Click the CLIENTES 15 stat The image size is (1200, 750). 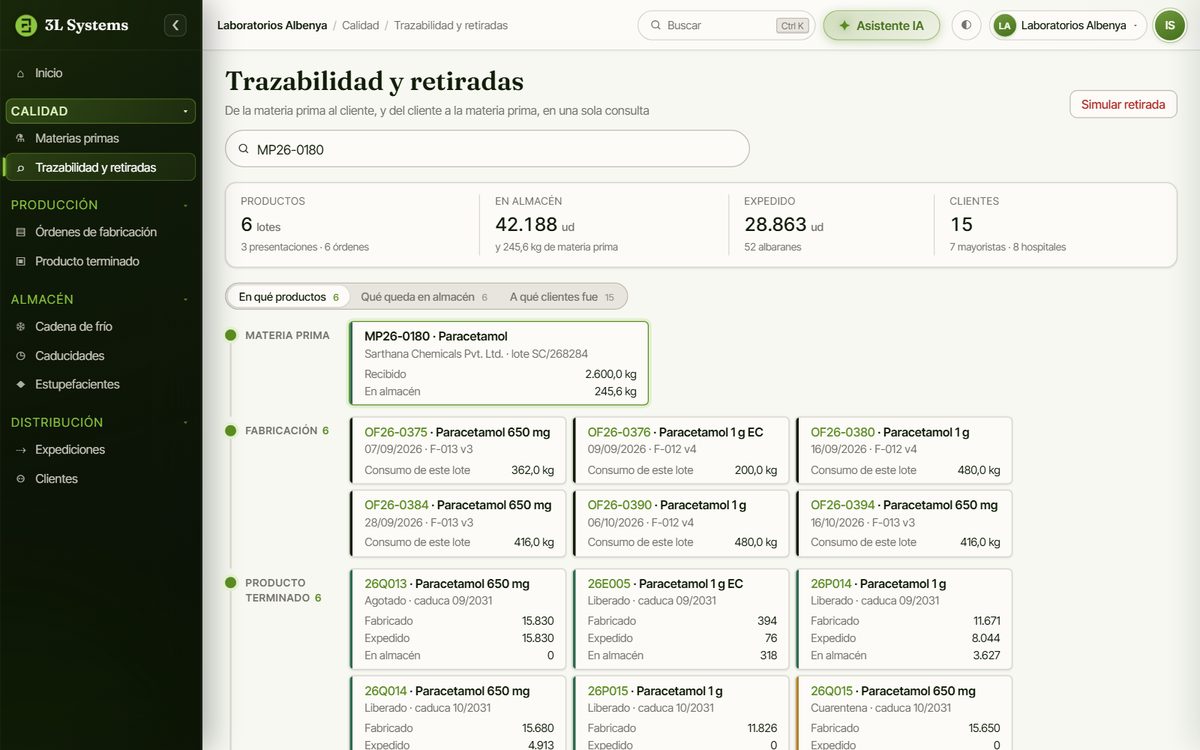pos(1050,224)
